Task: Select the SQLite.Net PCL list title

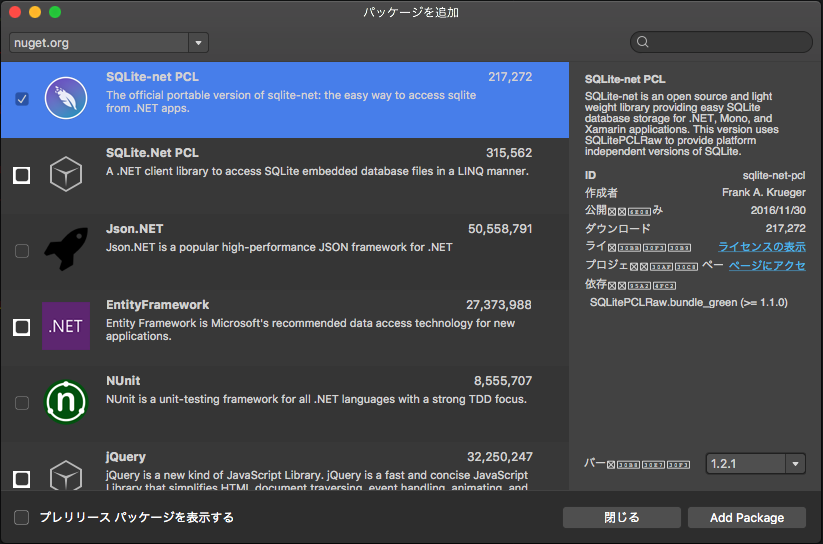Action: [152, 153]
